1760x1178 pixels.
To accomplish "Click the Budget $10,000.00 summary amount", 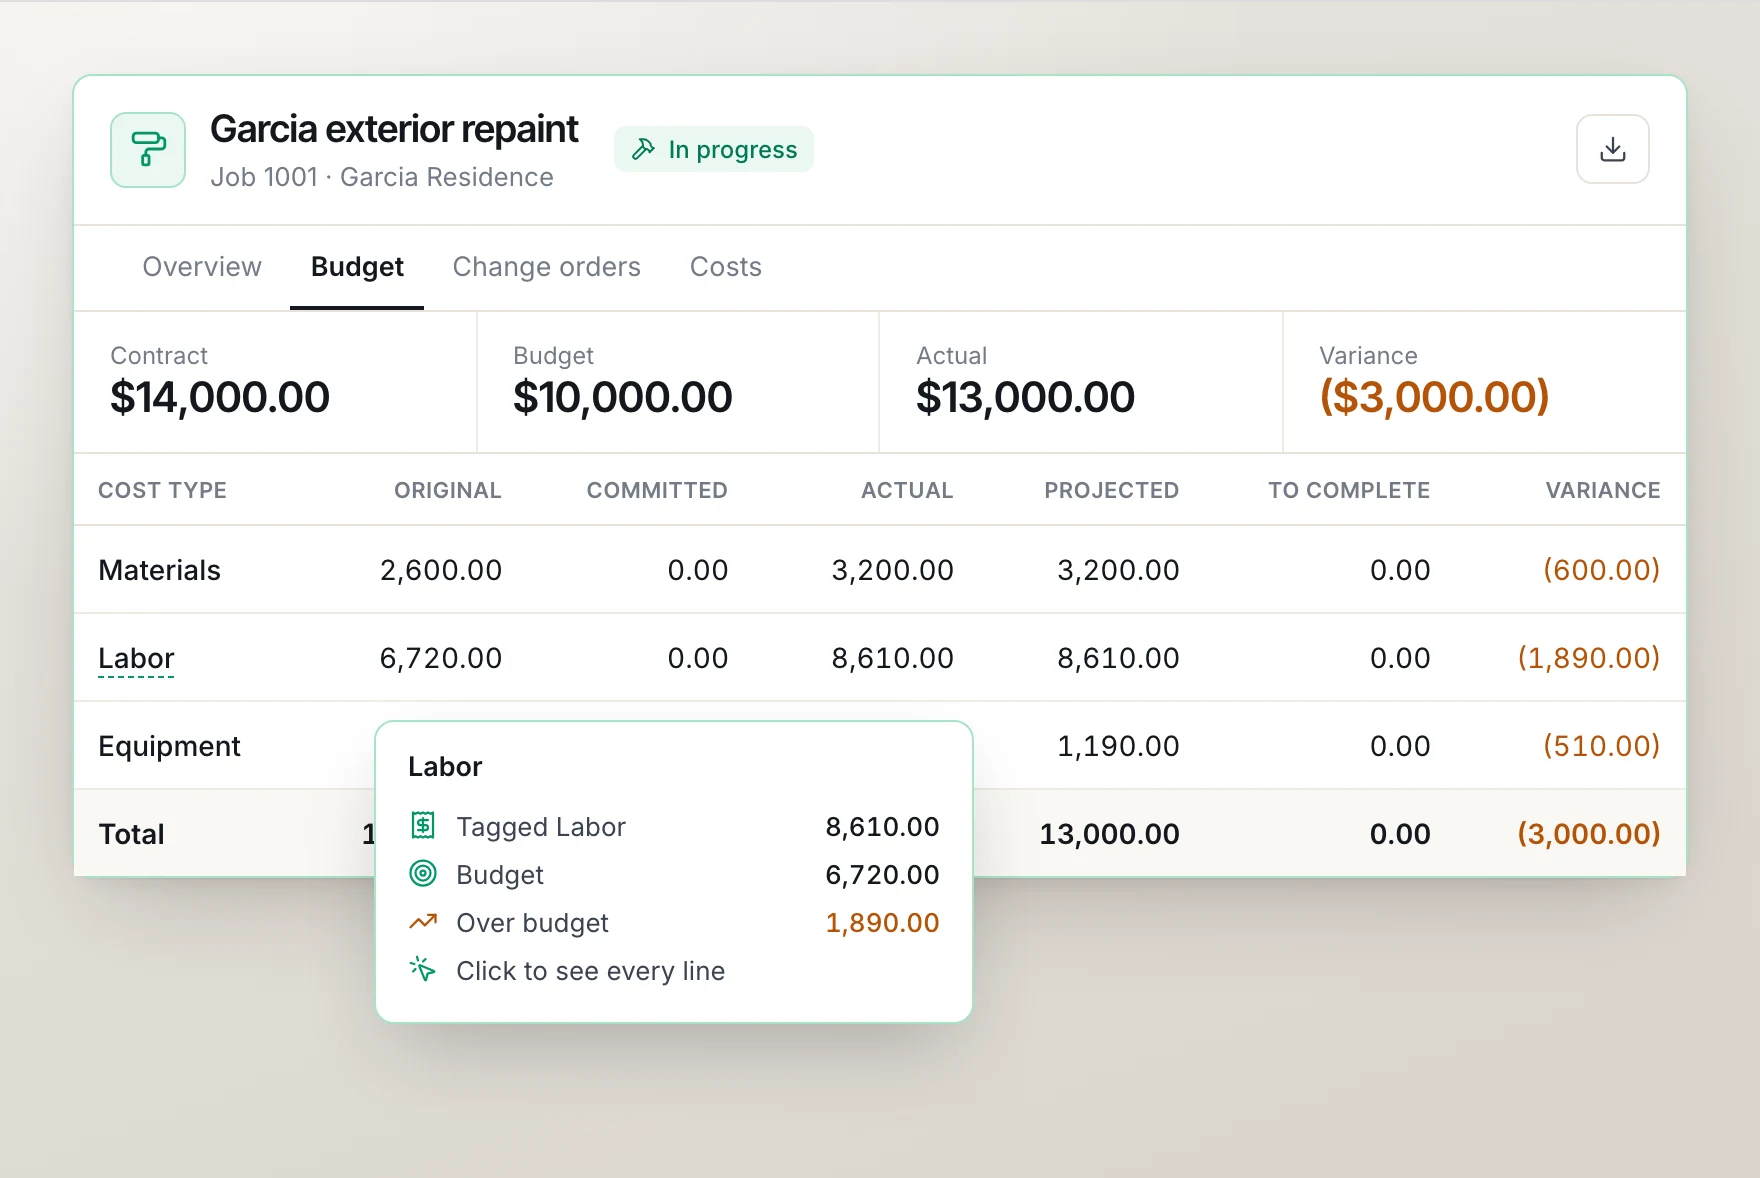I will point(623,397).
